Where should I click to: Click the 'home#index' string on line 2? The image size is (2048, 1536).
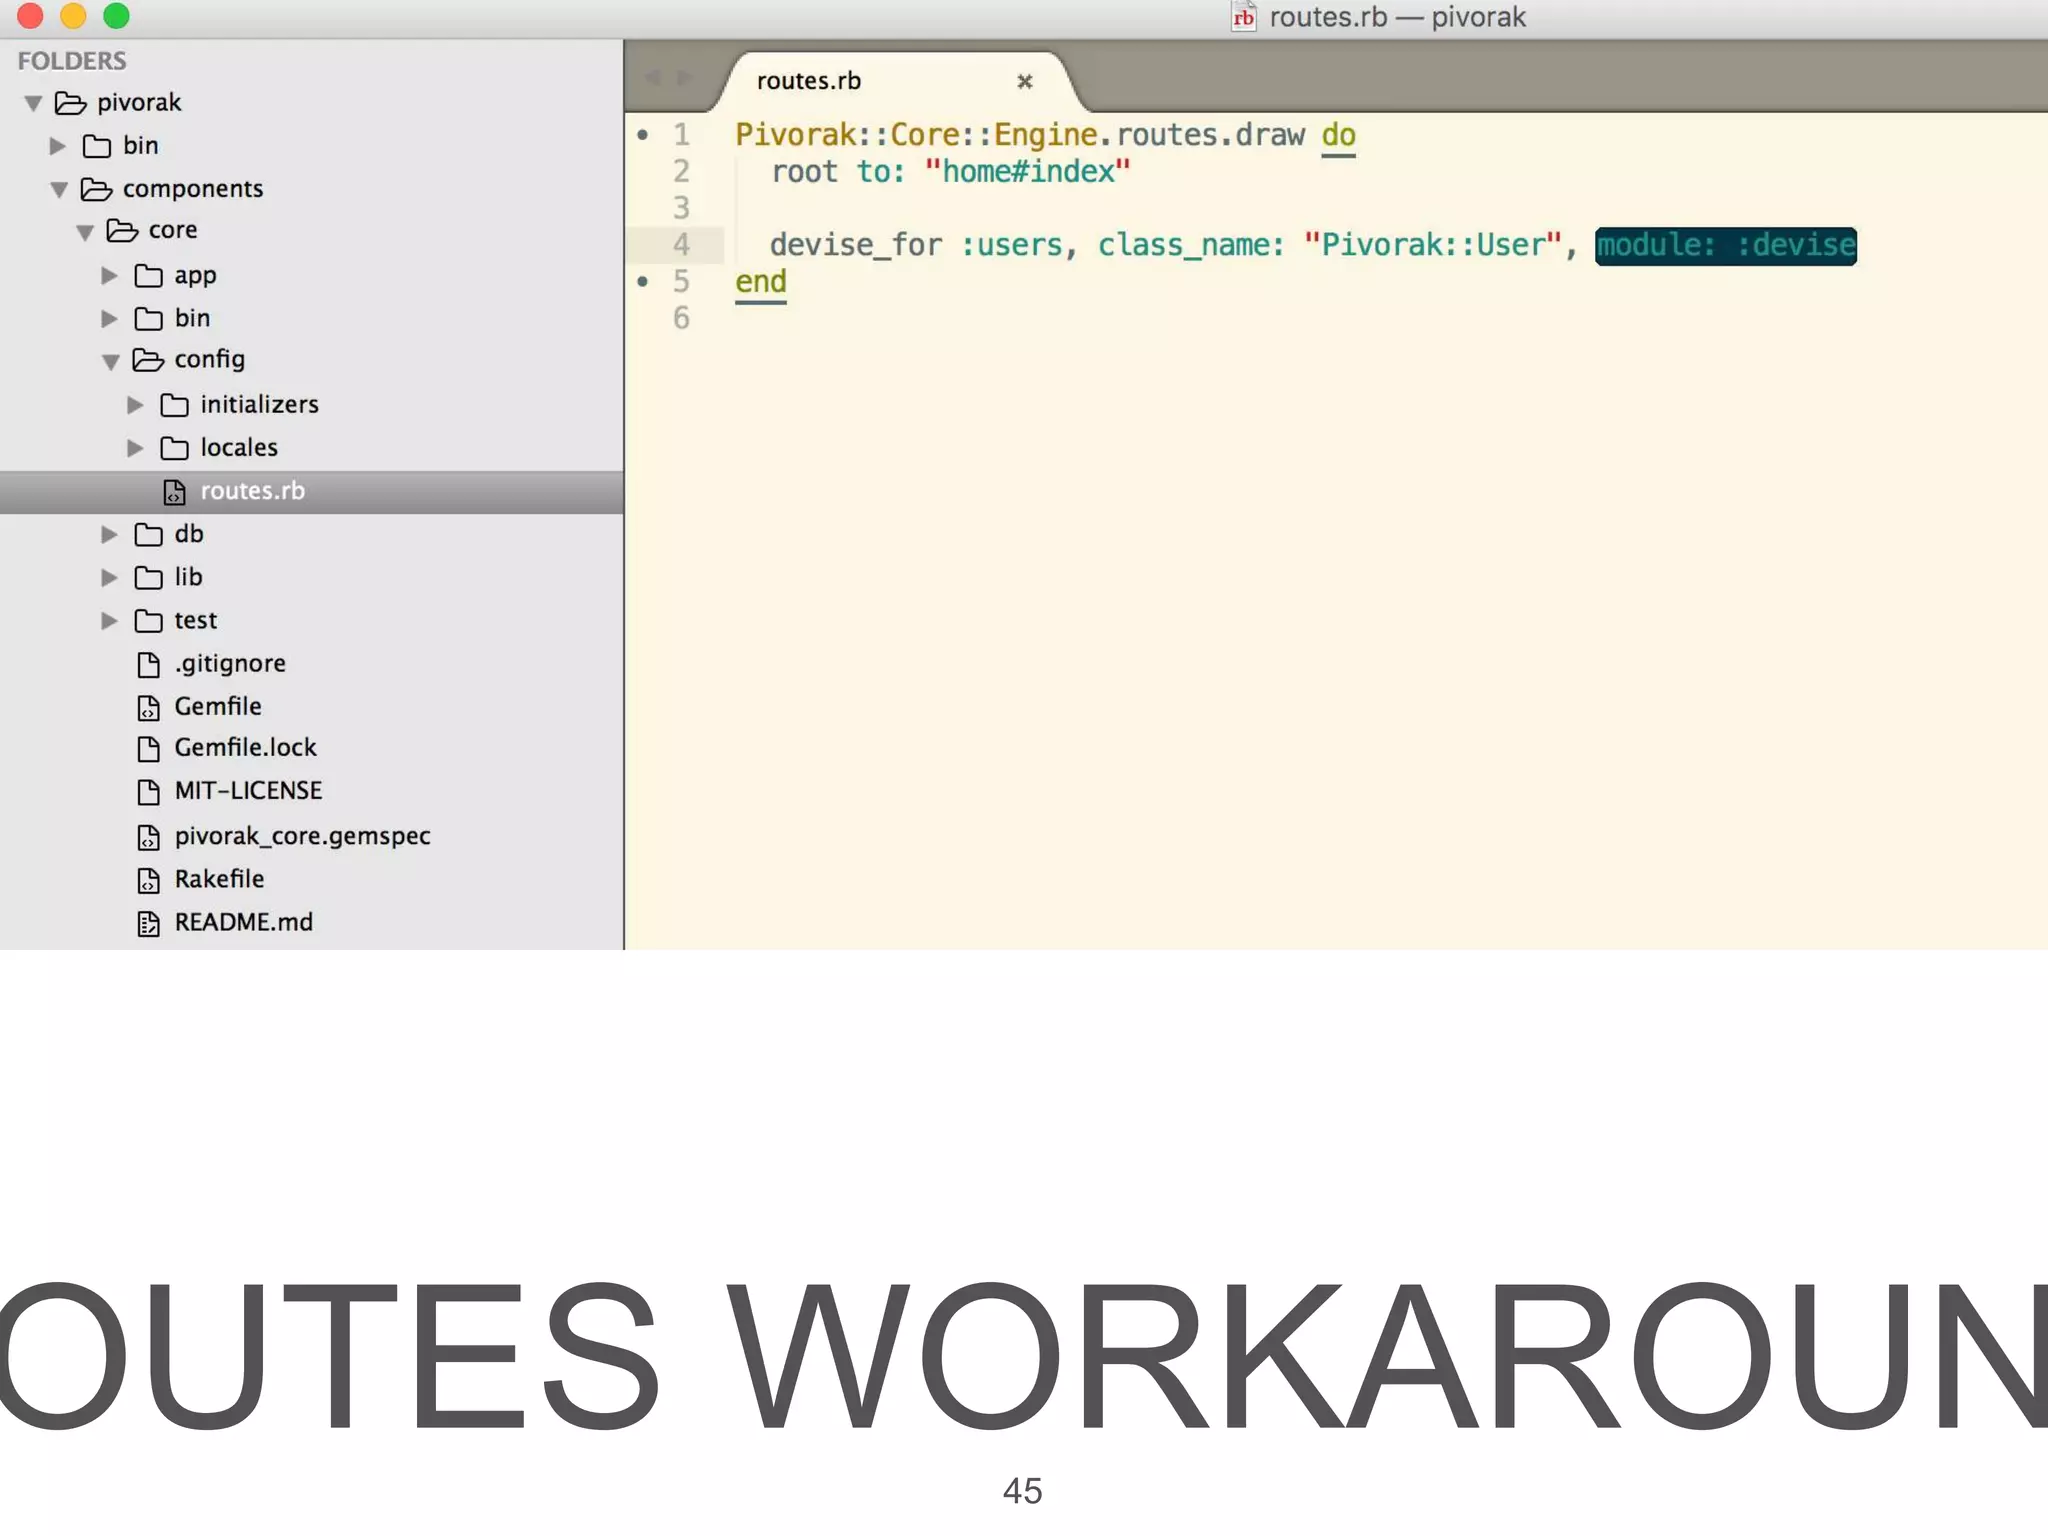(1027, 172)
